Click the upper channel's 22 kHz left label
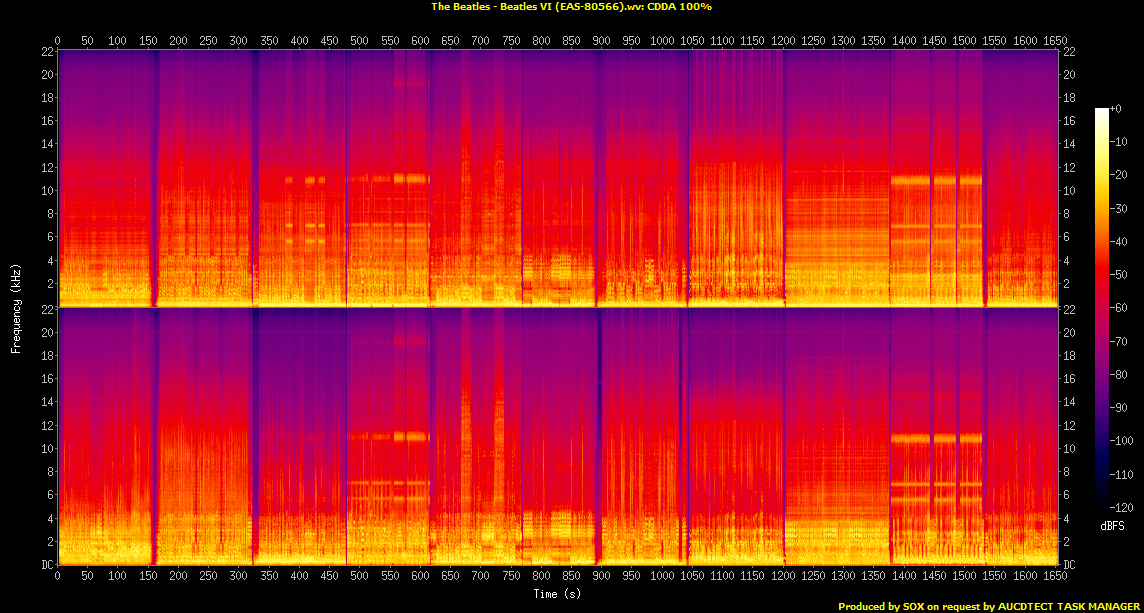Viewport: 1144px width, 613px height. [x=47, y=51]
